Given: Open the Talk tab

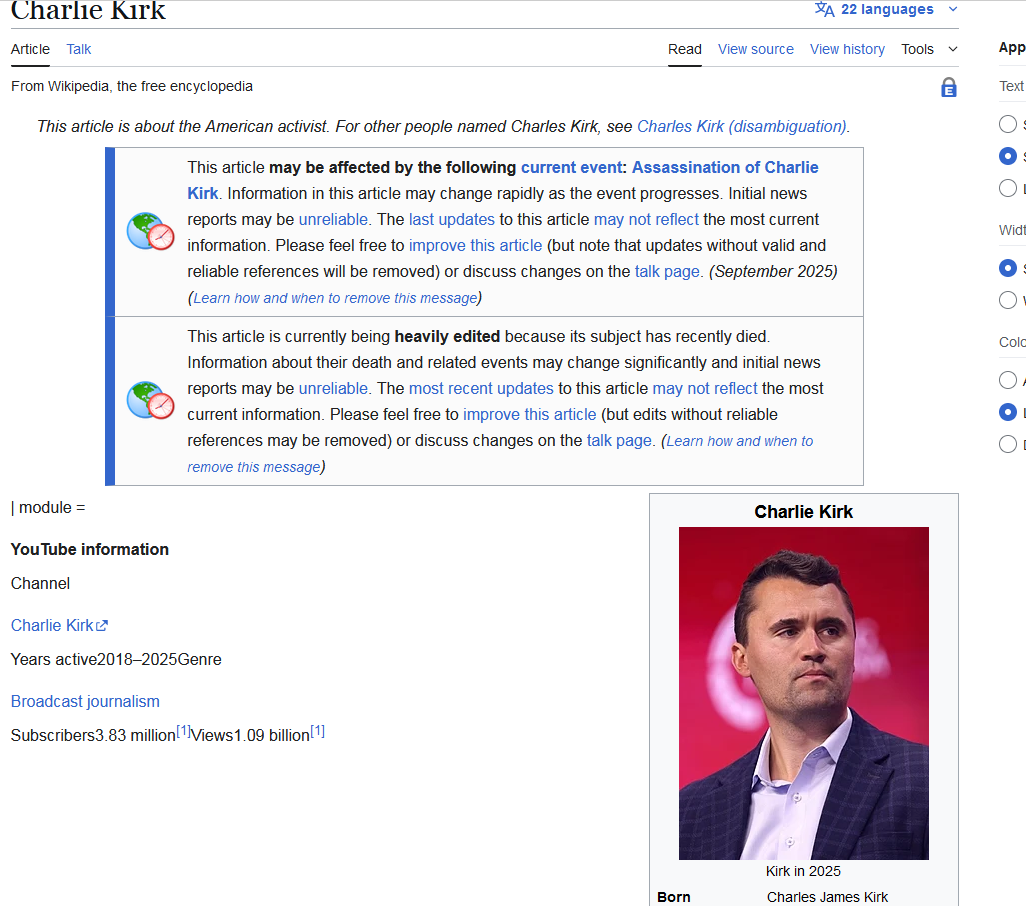Looking at the screenshot, I should click(79, 49).
